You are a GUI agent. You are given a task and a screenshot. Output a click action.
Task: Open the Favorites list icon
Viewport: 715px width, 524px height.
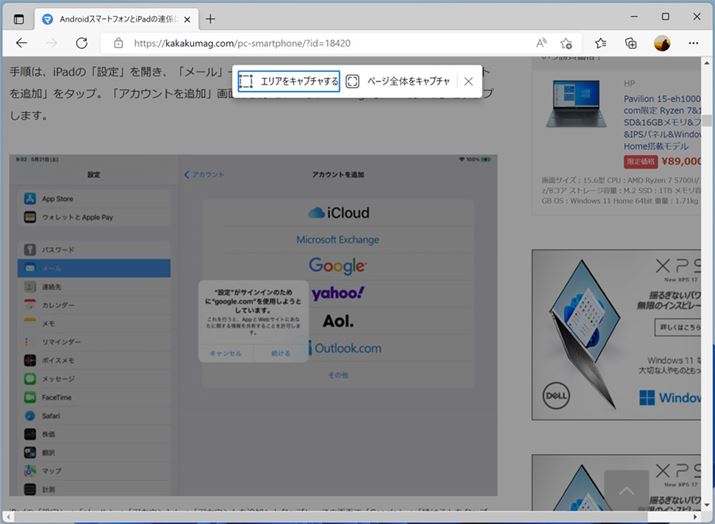click(x=601, y=43)
